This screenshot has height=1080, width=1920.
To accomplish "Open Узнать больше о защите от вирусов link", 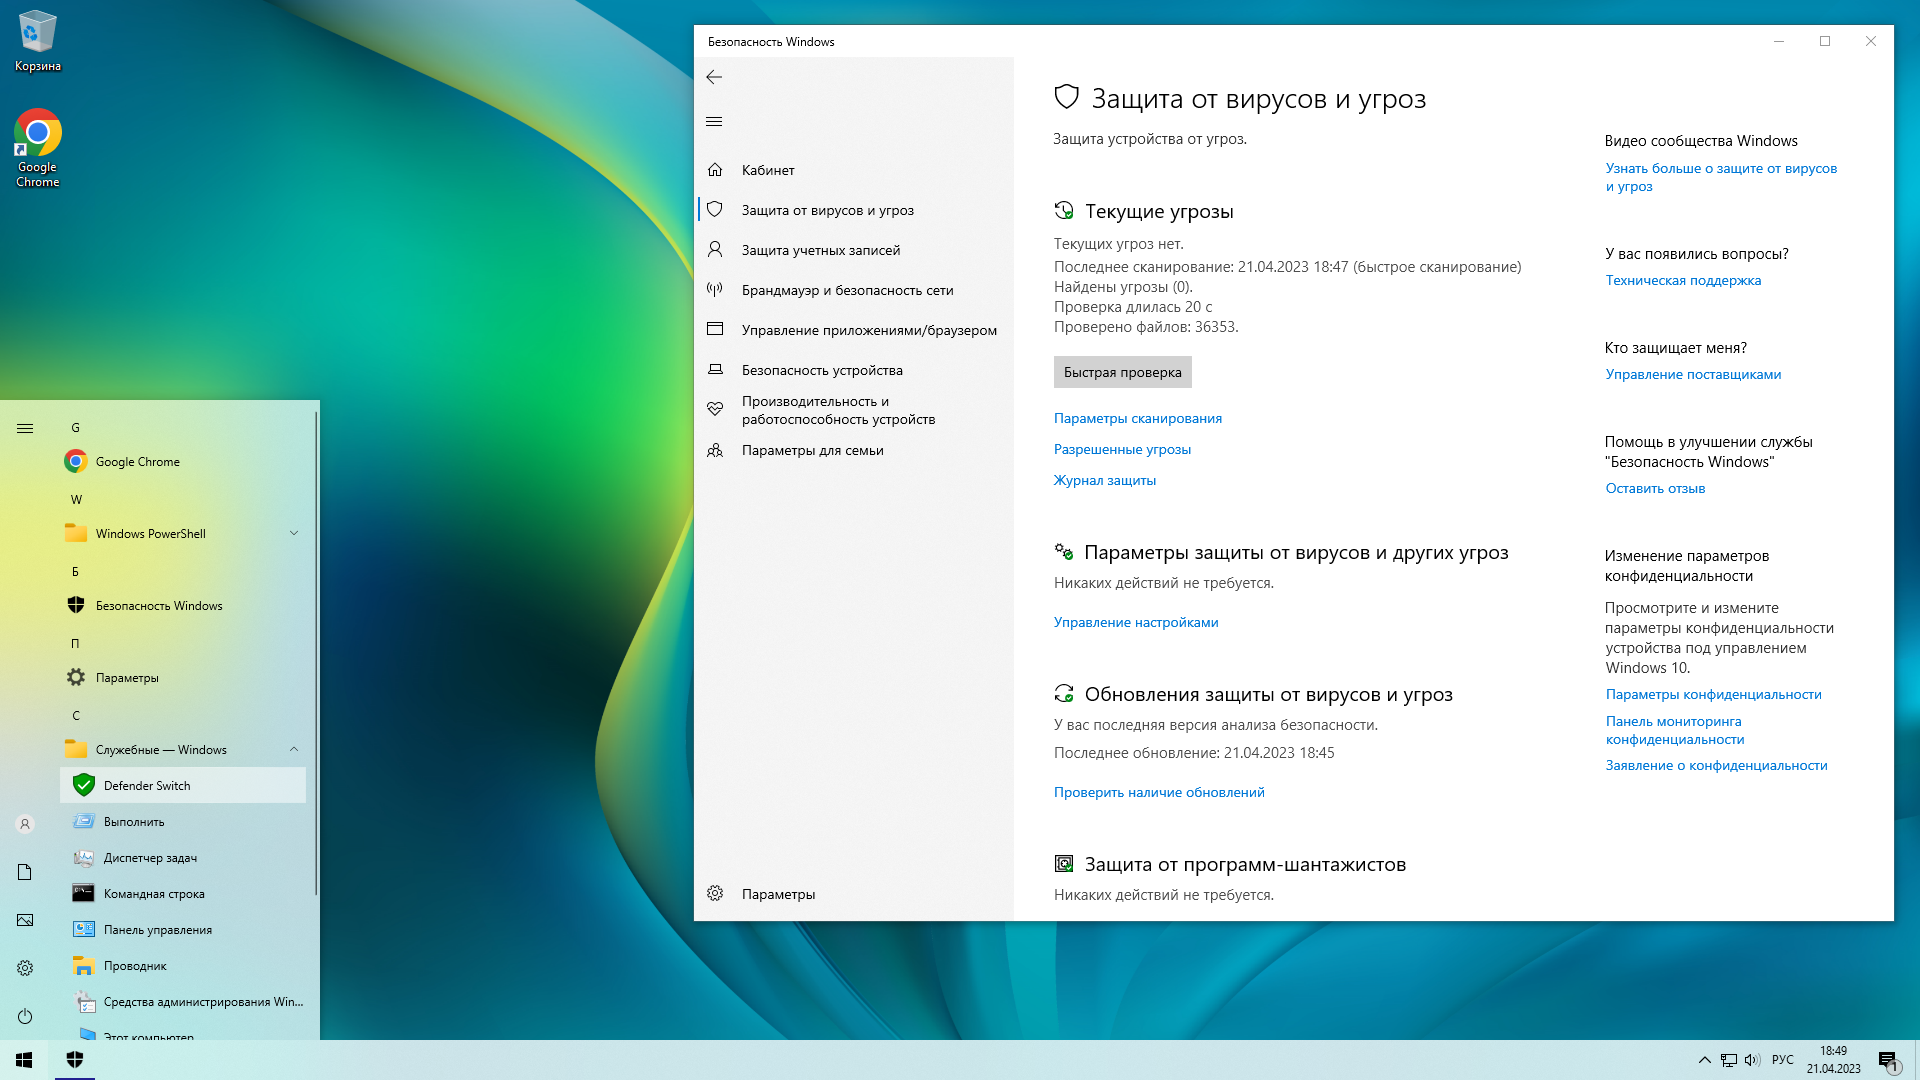I will click(1721, 177).
